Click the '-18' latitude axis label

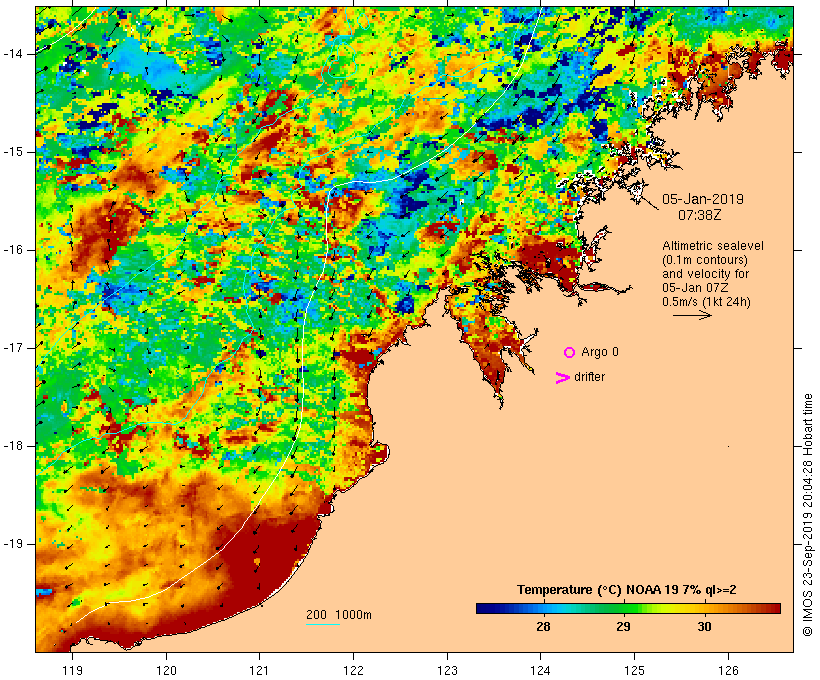coord(12,446)
